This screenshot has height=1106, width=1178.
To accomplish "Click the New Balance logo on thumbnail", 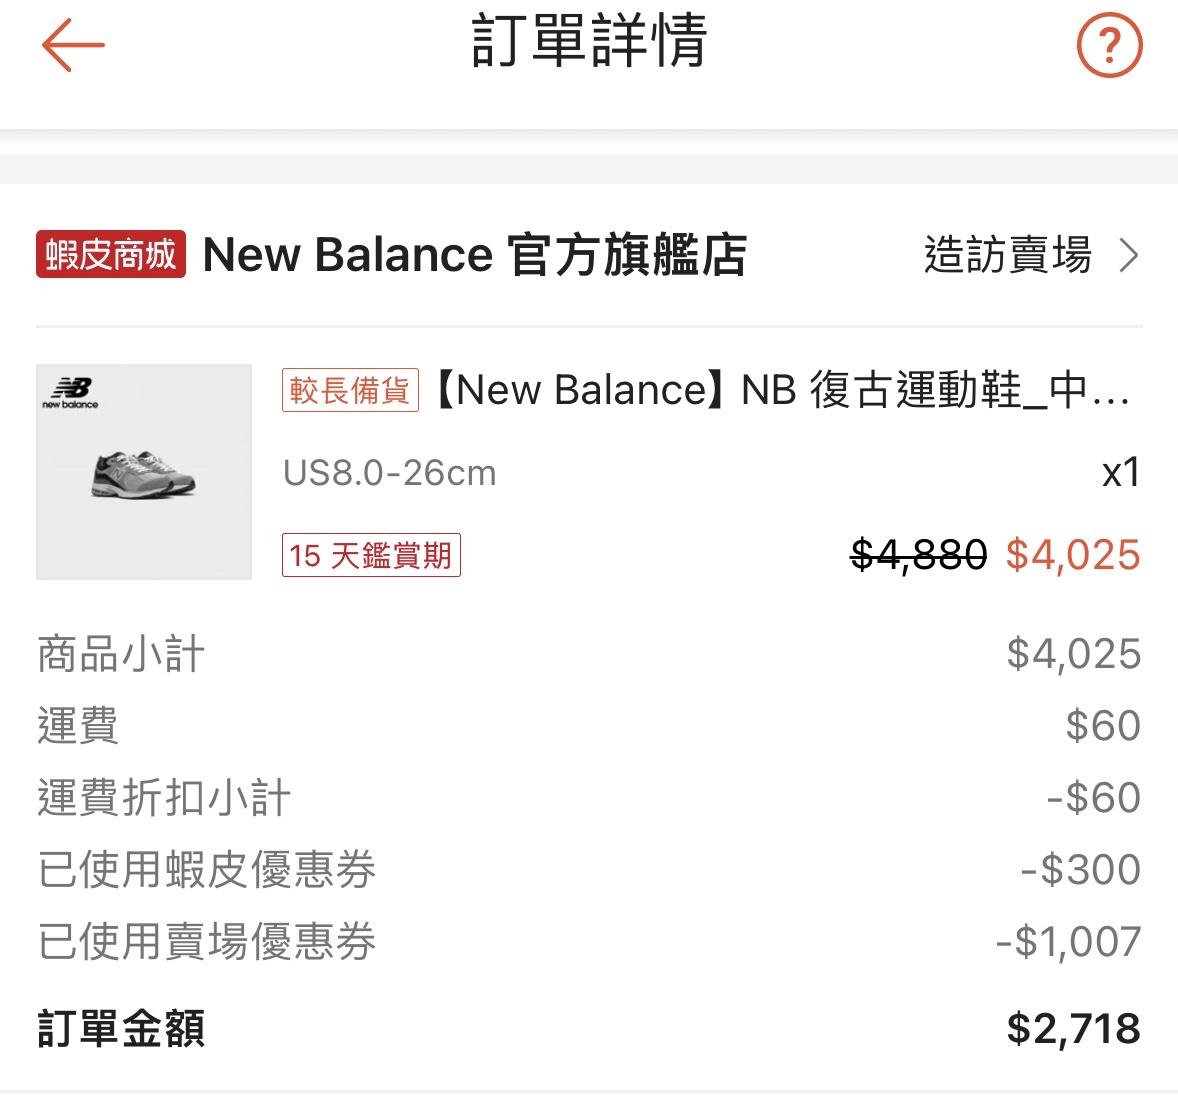I will pyautogui.click(x=70, y=392).
